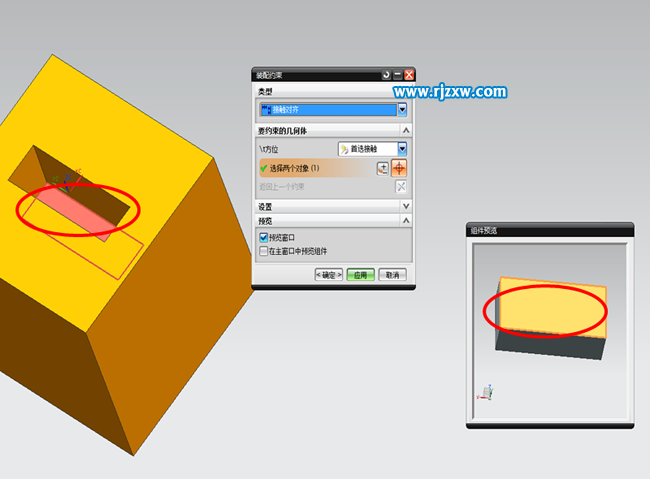Minimize the assembly constraints dialog
Viewport: 650px width, 479px height.
(x=397, y=75)
